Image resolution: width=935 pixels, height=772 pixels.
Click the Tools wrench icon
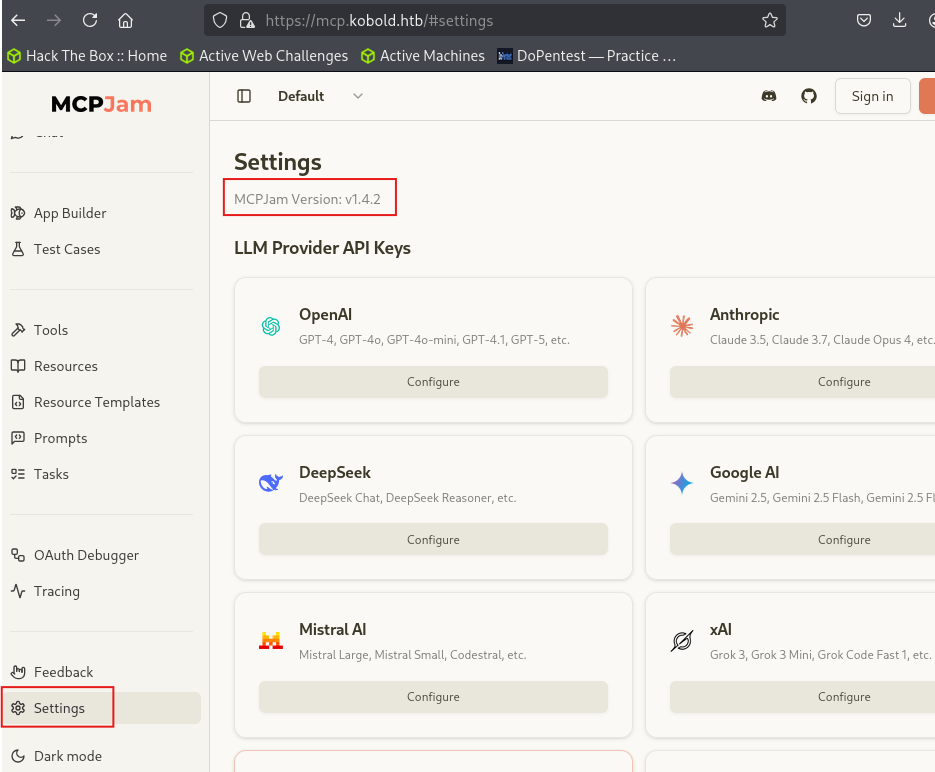(18, 330)
